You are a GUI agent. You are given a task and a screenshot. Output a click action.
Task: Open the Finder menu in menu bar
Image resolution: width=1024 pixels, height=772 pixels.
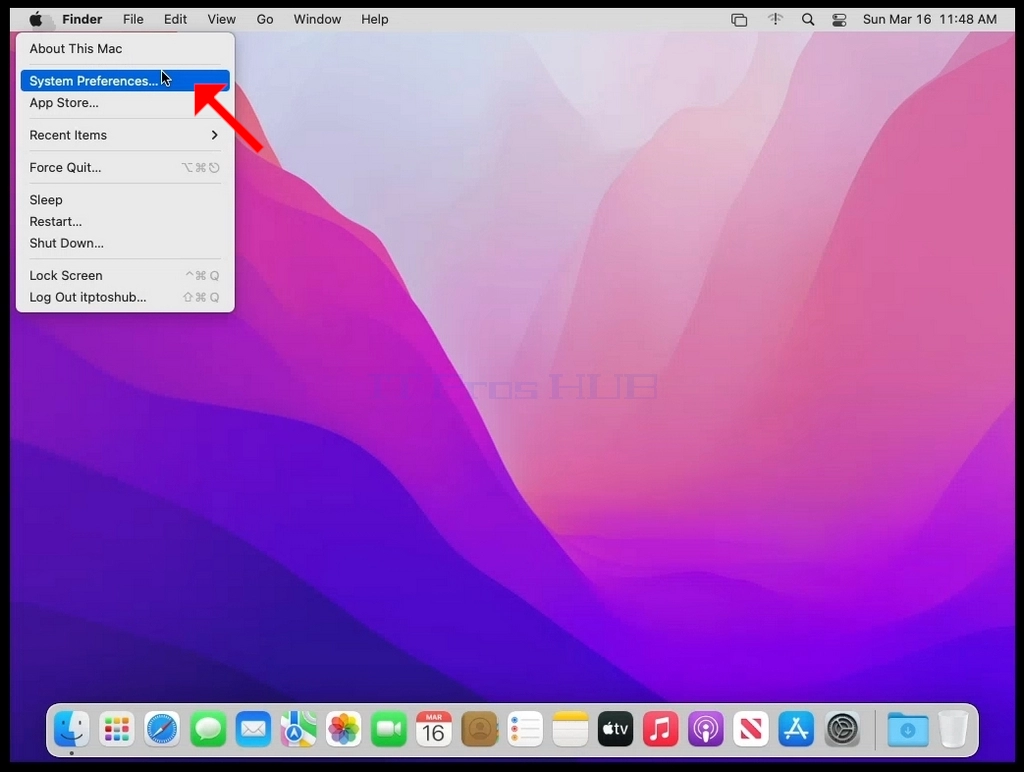[82, 20]
